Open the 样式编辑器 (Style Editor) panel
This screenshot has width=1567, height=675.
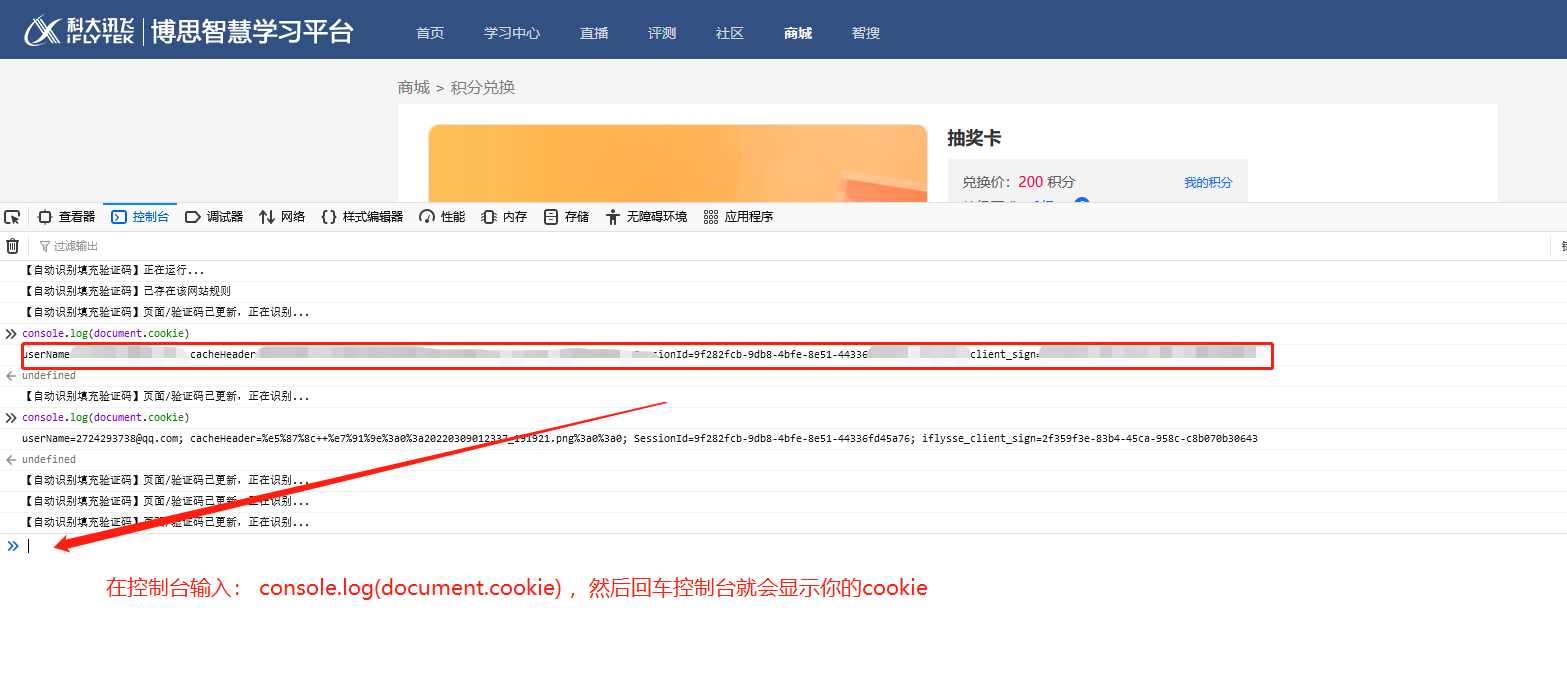point(362,217)
